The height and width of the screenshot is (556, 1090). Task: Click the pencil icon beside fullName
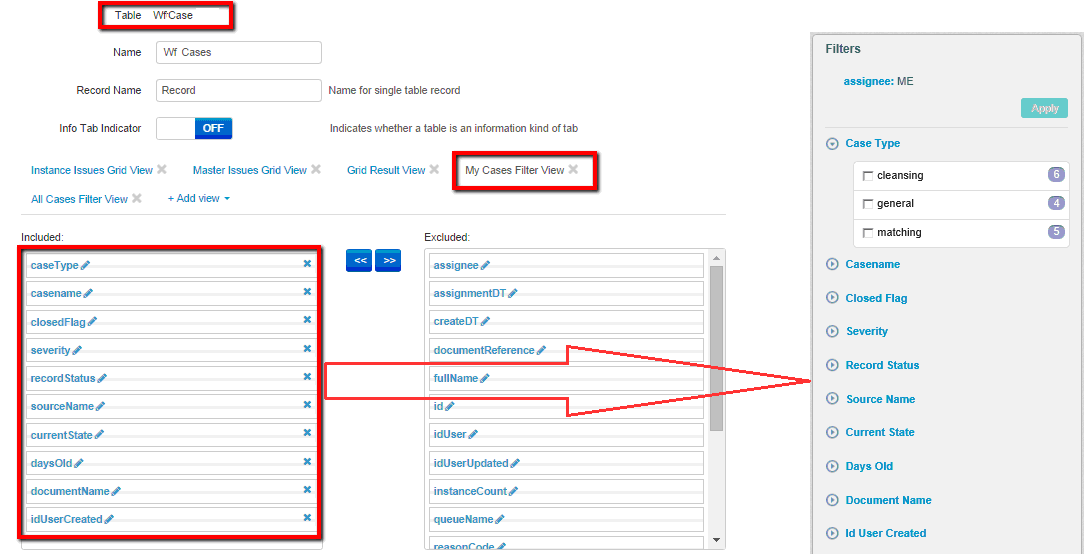[x=485, y=378]
